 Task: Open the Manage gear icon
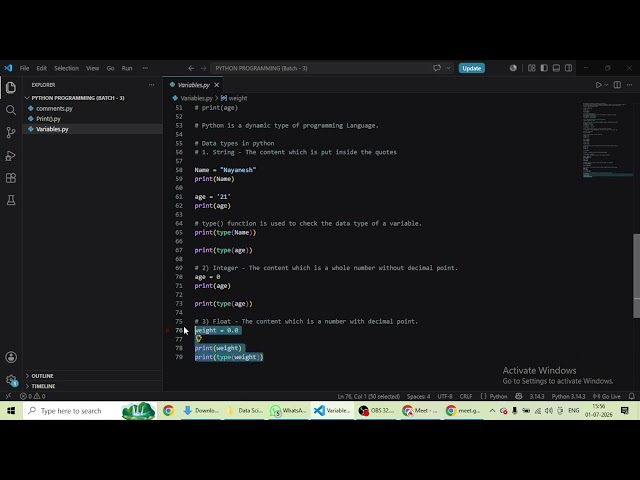[11, 380]
